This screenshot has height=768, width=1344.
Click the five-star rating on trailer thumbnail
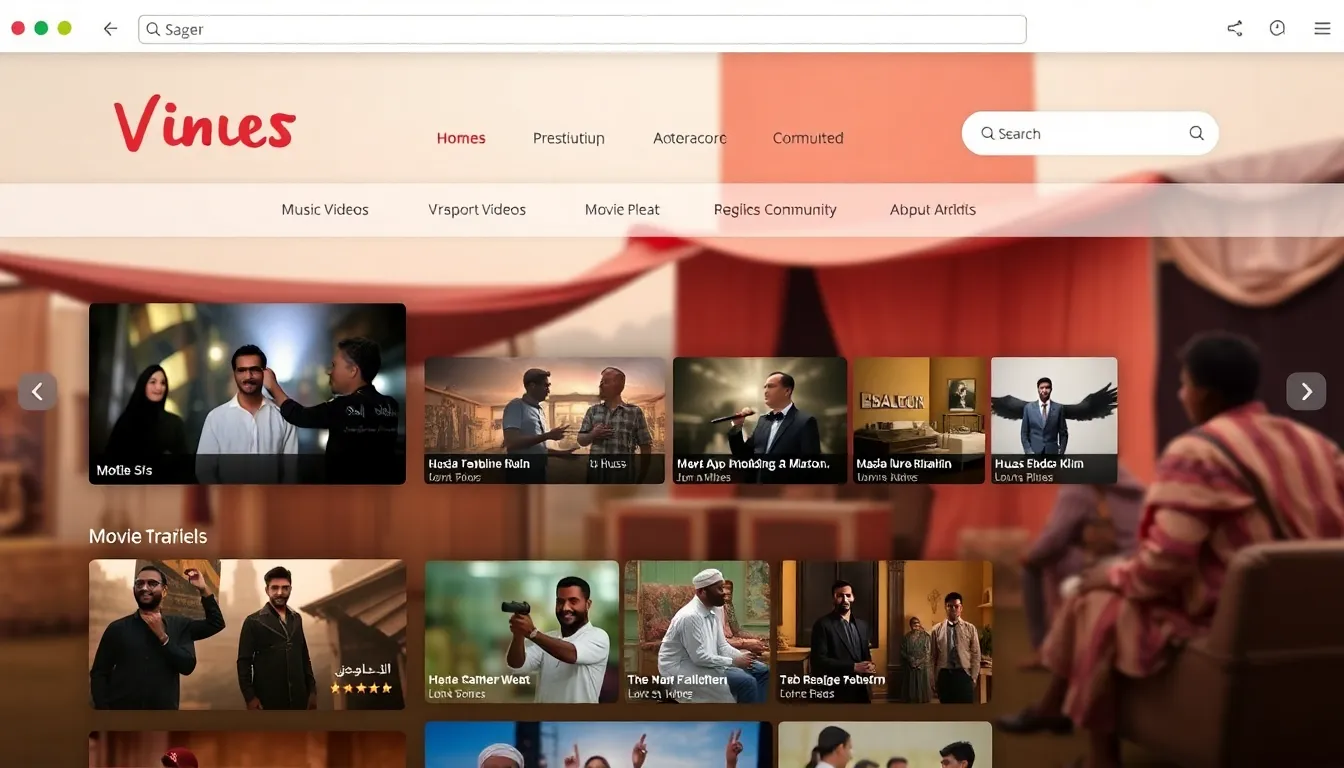click(361, 688)
